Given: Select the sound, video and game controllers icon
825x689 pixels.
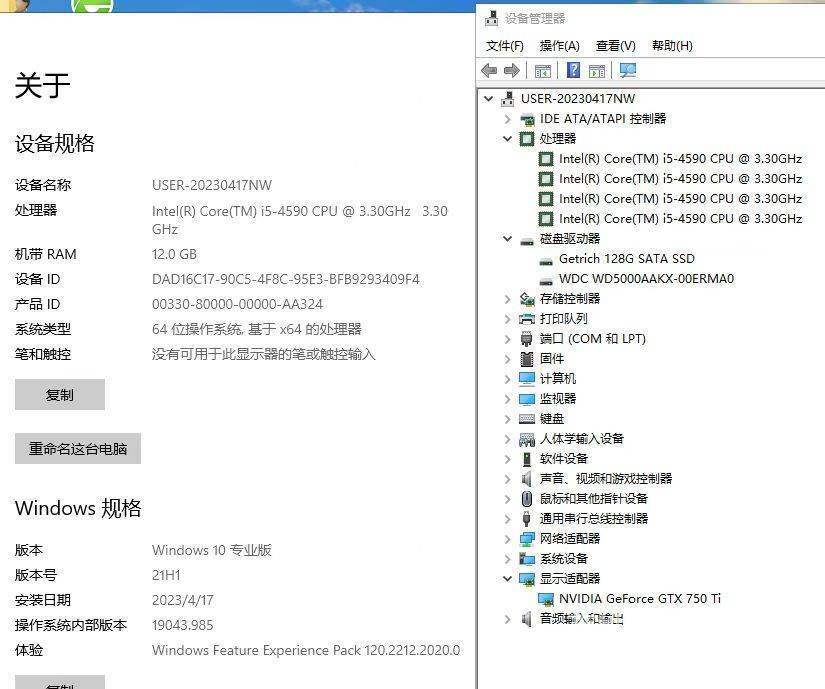Looking at the screenshot, I should pos(527,479).
